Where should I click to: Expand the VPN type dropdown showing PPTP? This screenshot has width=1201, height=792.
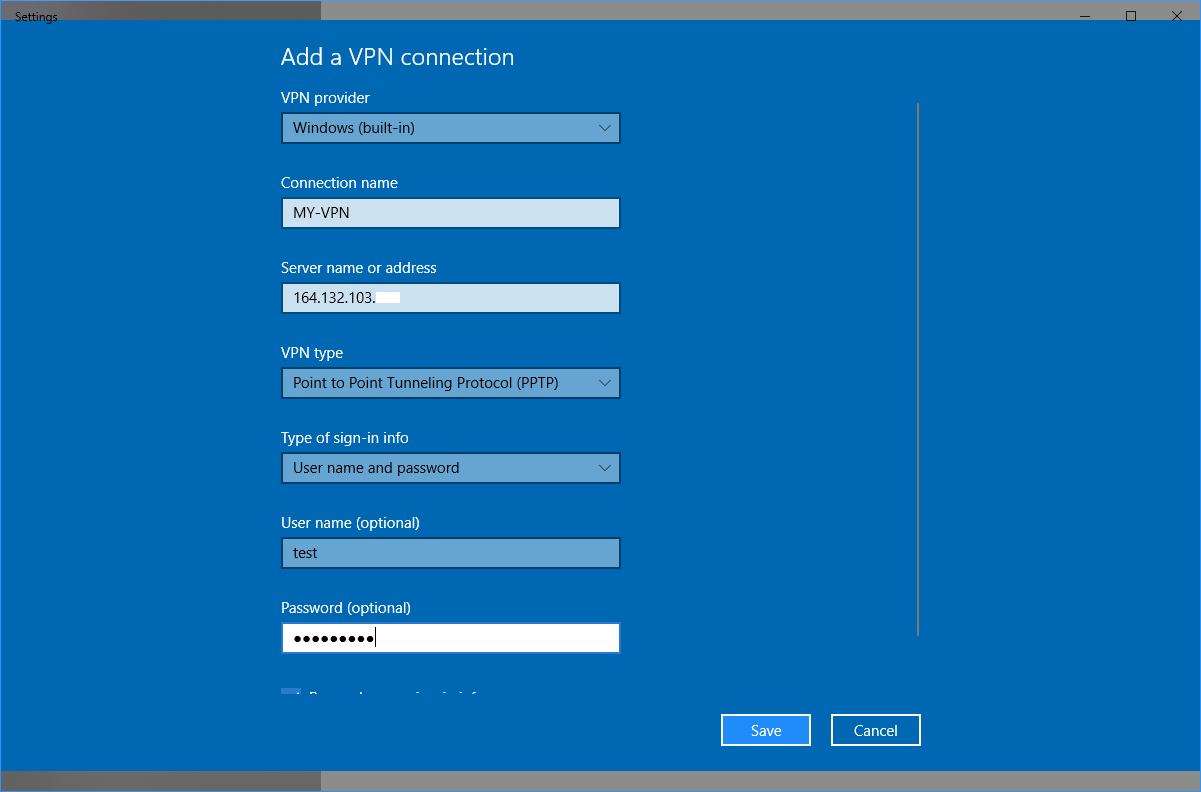[451, 383]
